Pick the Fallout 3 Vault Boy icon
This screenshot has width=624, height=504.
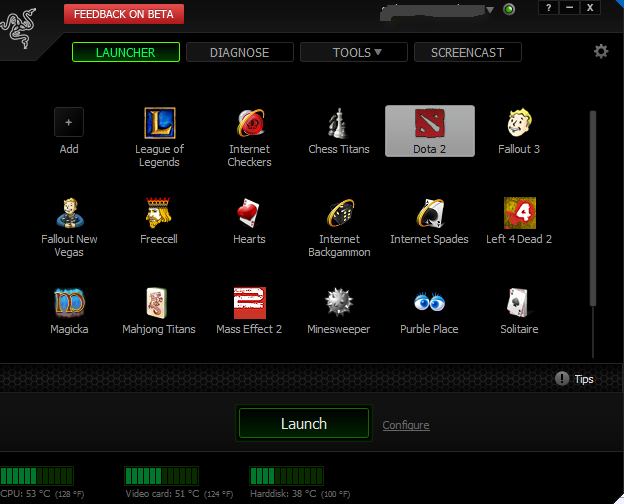point(519,123)
